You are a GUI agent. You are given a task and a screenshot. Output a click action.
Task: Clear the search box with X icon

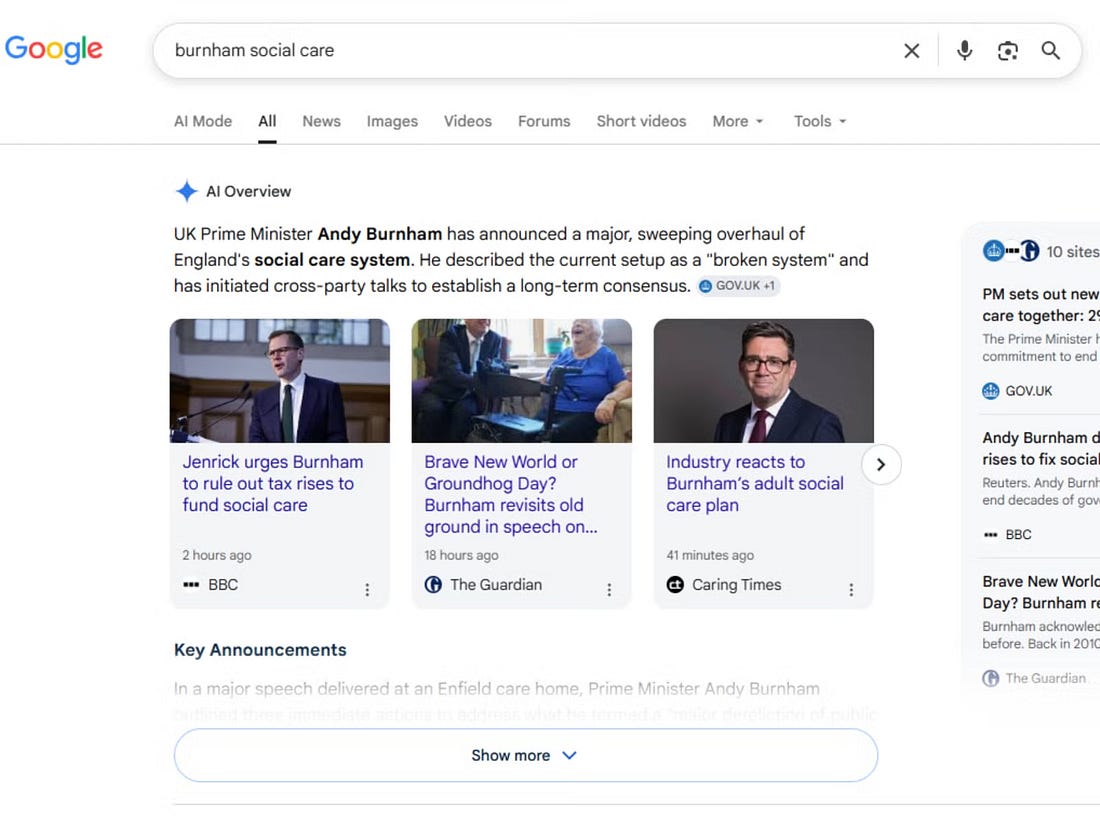tap(911, 51)
